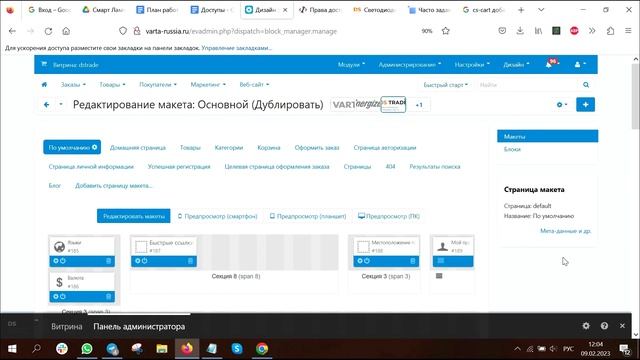Viewport: 640px width, 360px height.
Task: Expand the Модули menu
Action: [351, 64]
